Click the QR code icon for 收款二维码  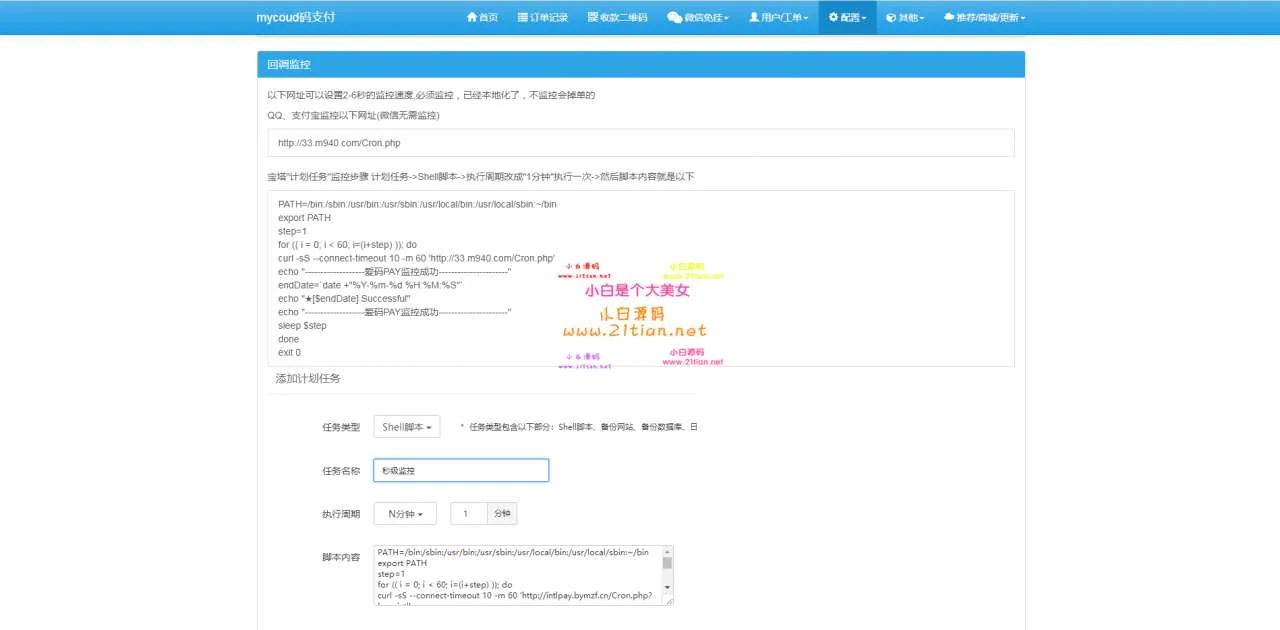tap(592, 18)
